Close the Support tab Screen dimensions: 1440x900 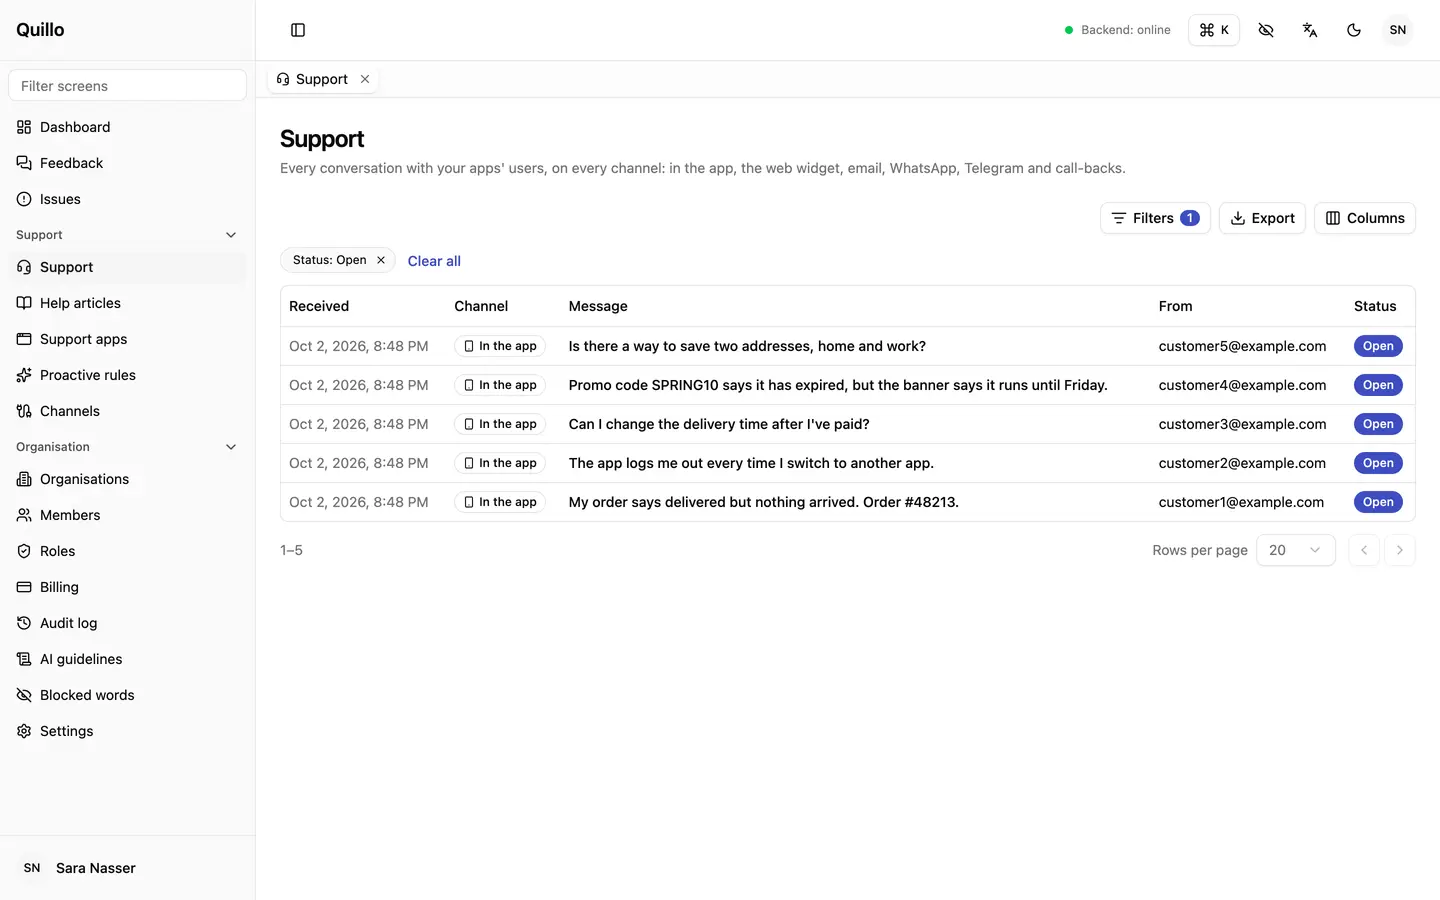365,79
